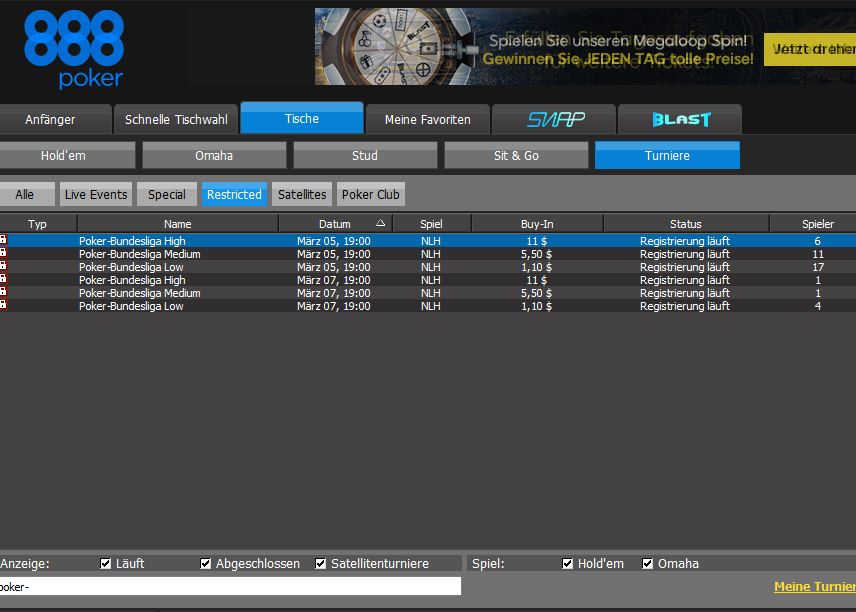Image resolution: width=856 pixels, height=612 pixels.
Task: Click the lock icon for Poker-Bundesliga Low März 07
Action: coord(3,305)
